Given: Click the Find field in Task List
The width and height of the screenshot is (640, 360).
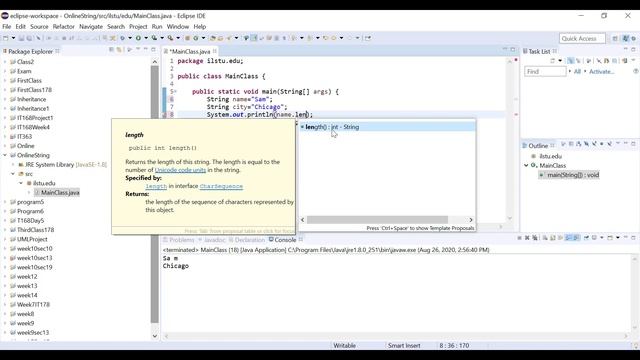Looking at the screenshot, I should click(545, 71).
